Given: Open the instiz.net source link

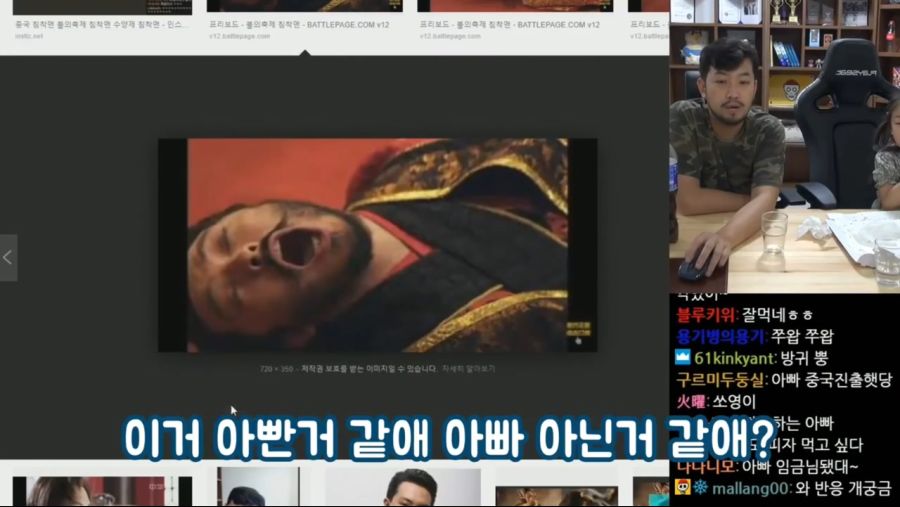Looking at the screenshot, I should (x=30, y=36).
